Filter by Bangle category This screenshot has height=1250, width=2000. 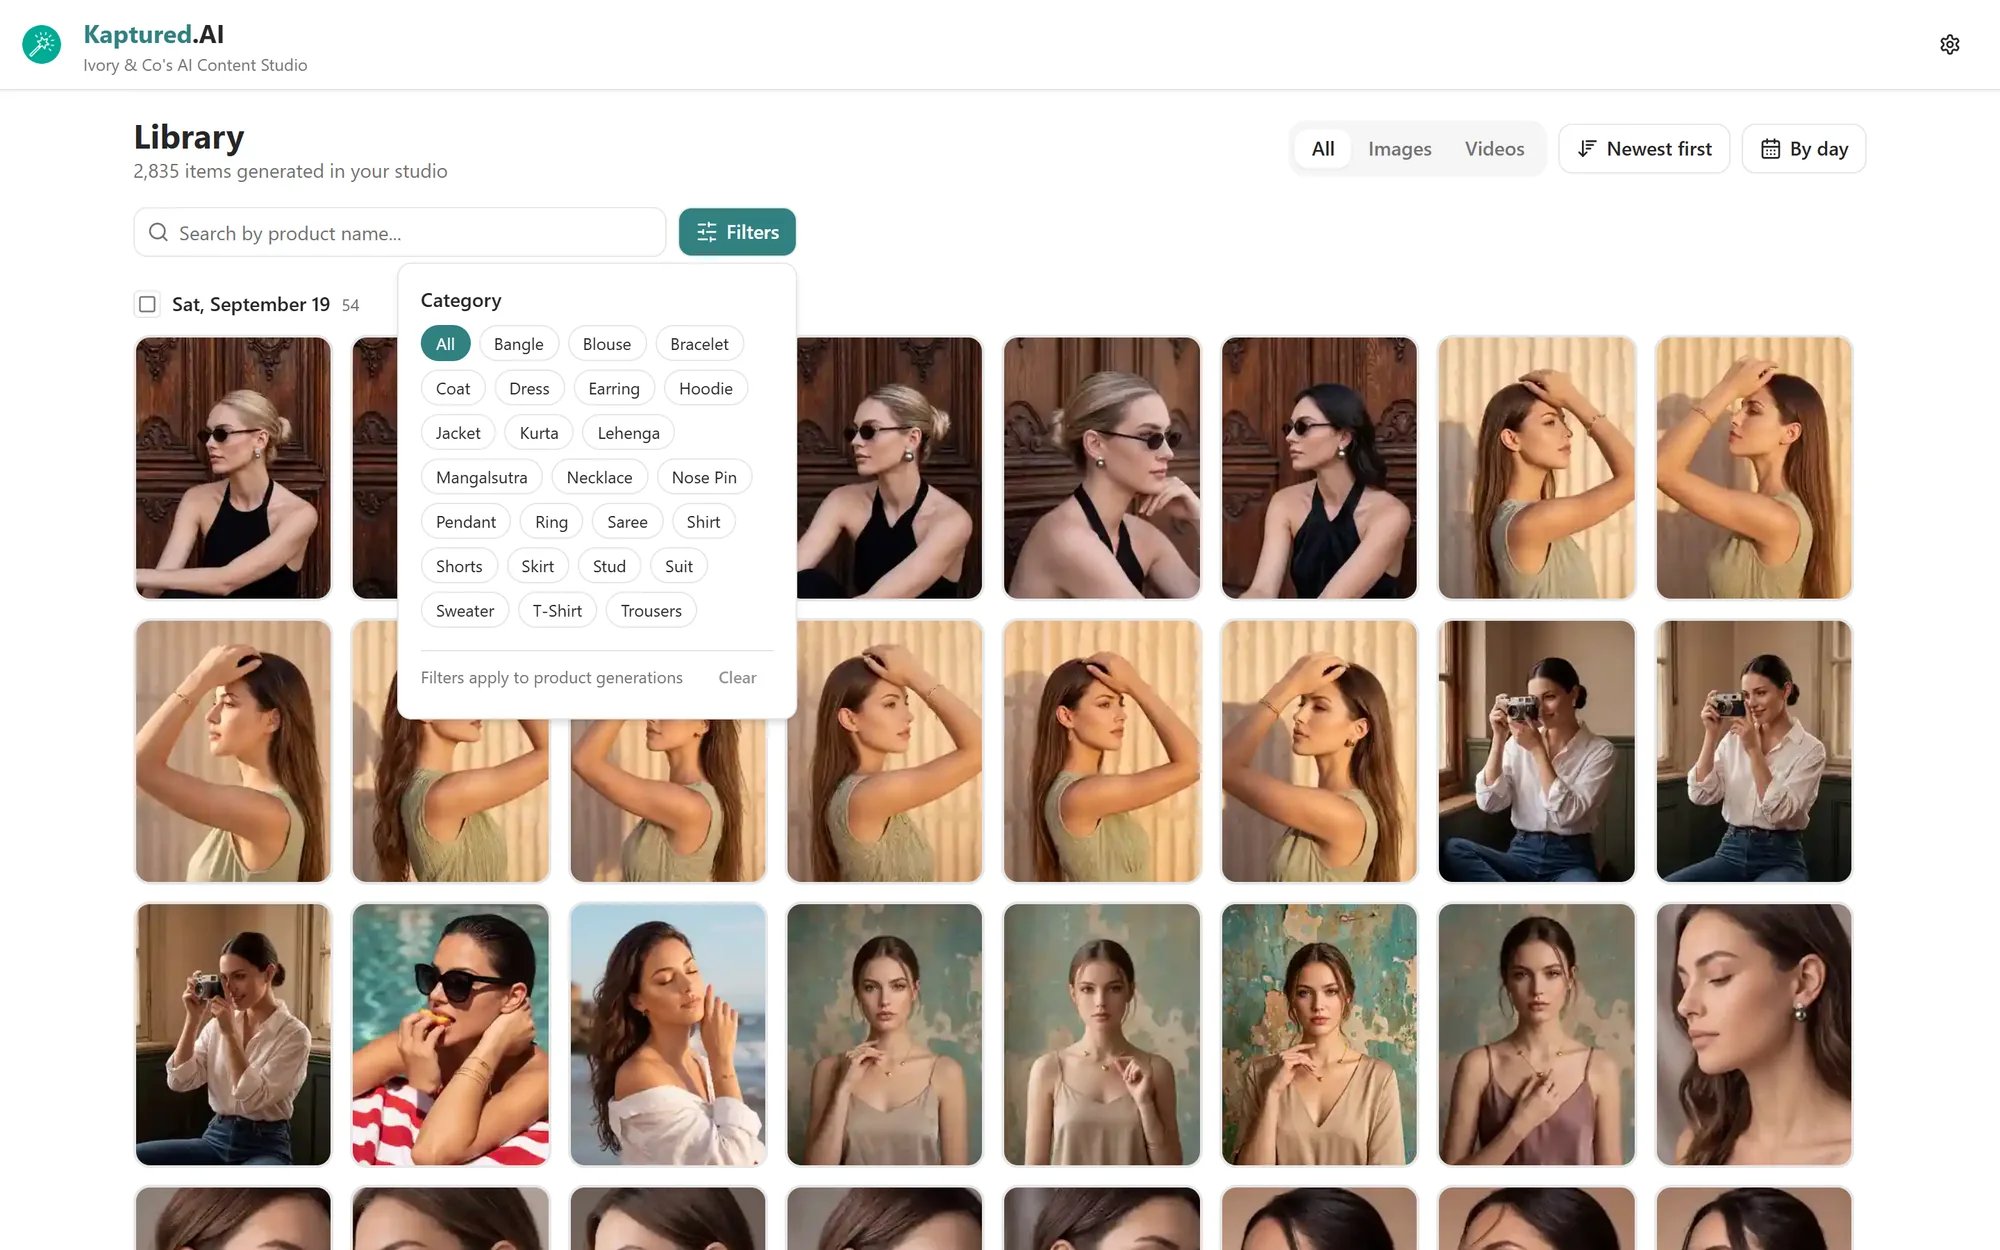point(518,344)
